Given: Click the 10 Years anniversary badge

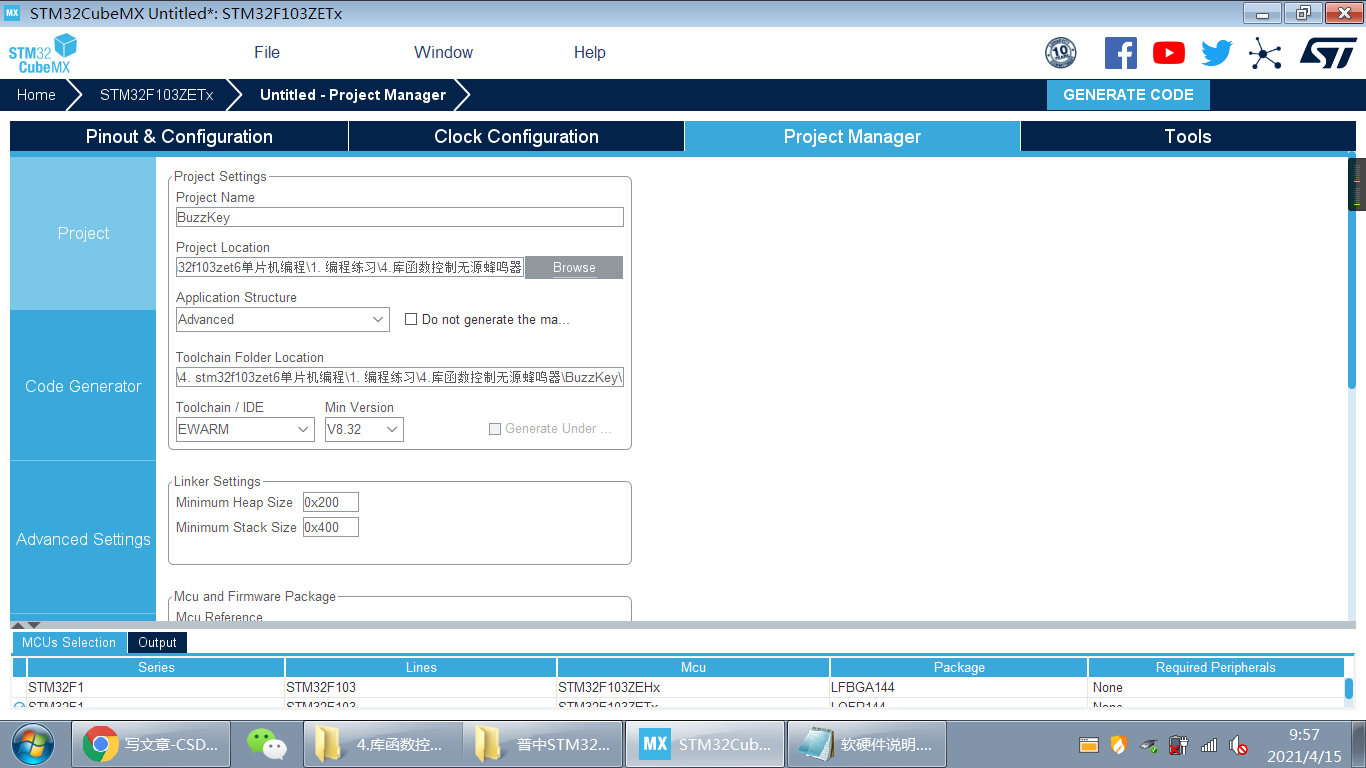Looking at the screenshot, I should tap(1060, 53).
